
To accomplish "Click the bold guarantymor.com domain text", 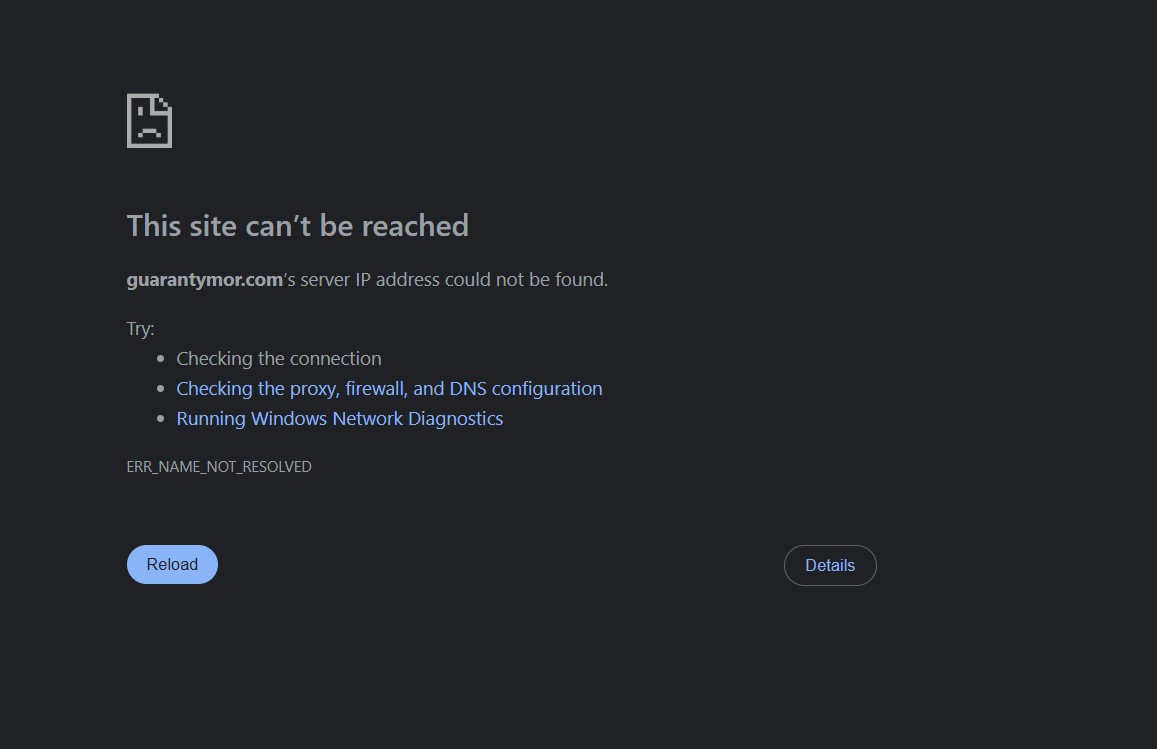I will pyautogui.click(x=204, y=280).
